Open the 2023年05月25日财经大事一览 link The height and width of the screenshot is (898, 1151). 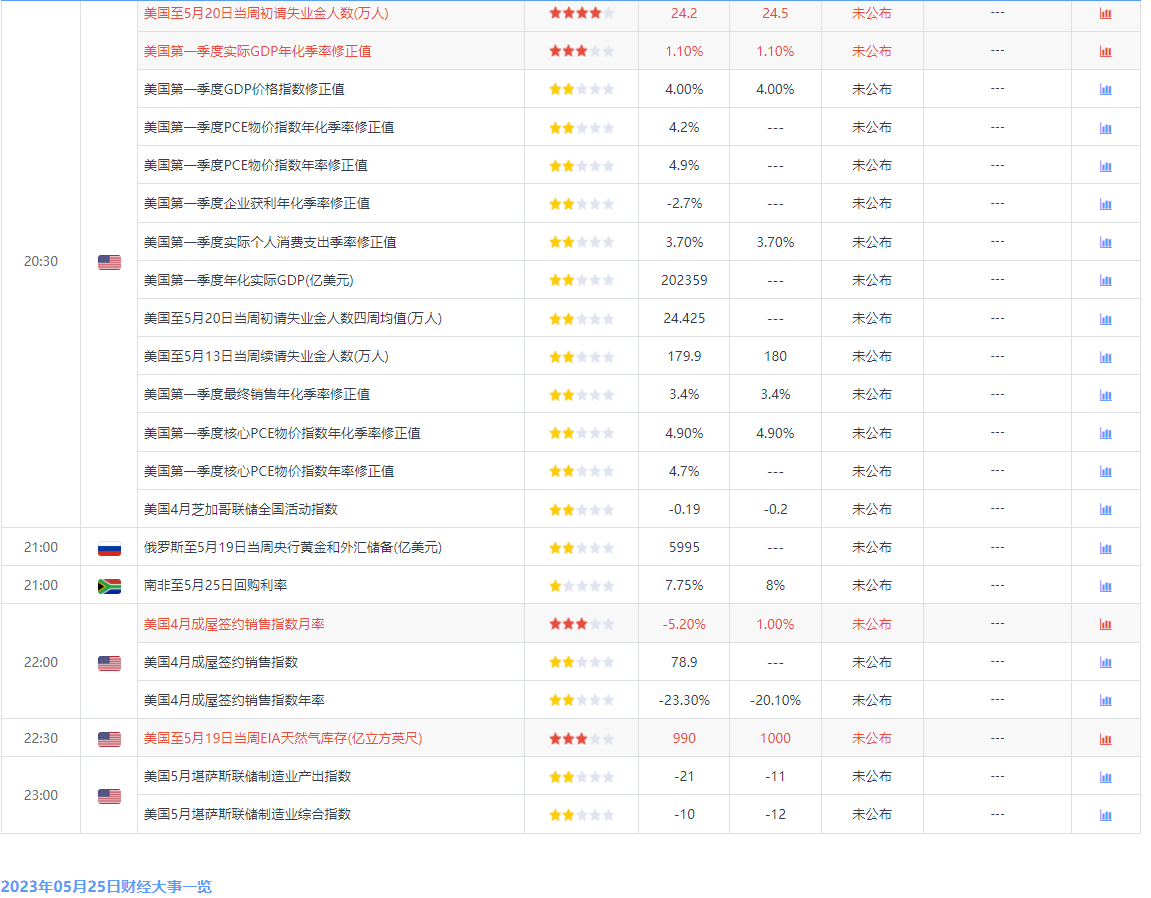(106, 886)
